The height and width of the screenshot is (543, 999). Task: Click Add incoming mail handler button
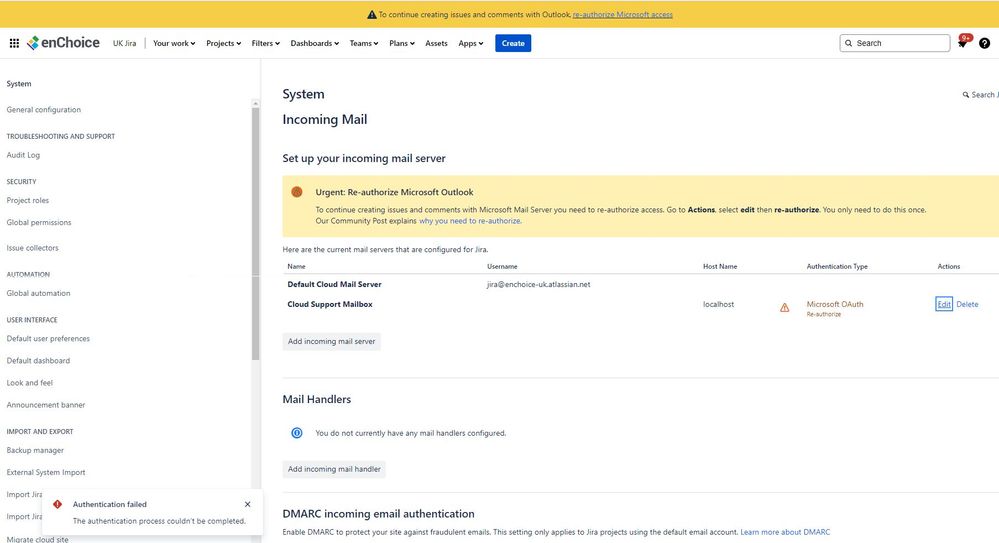(334, 469)
